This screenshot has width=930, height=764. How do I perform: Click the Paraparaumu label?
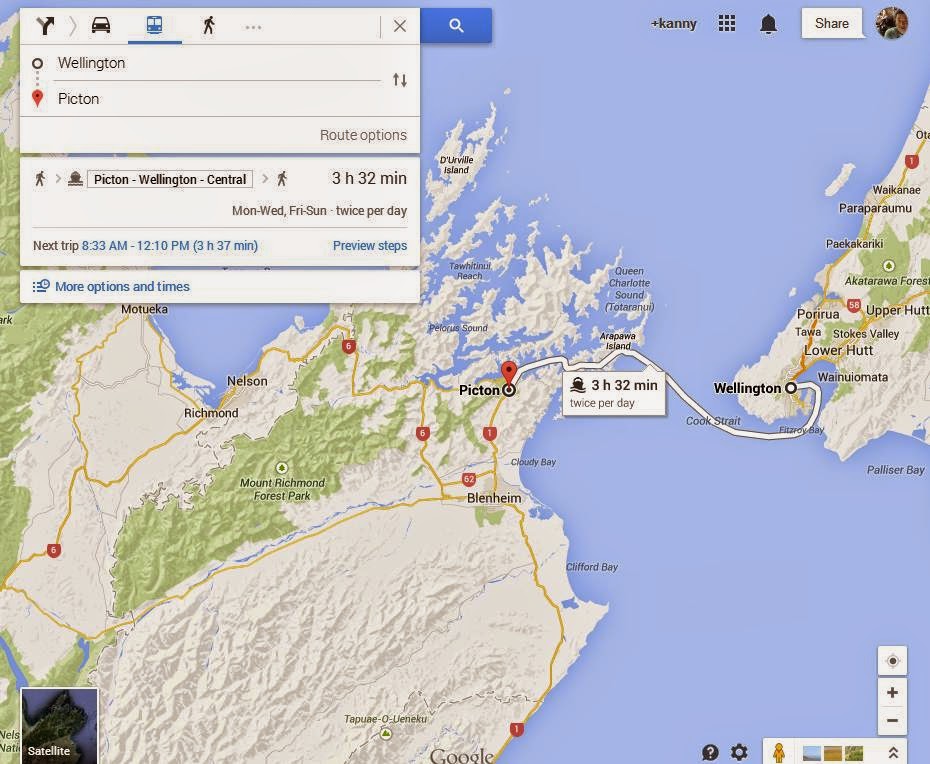[x=875, y=208]
